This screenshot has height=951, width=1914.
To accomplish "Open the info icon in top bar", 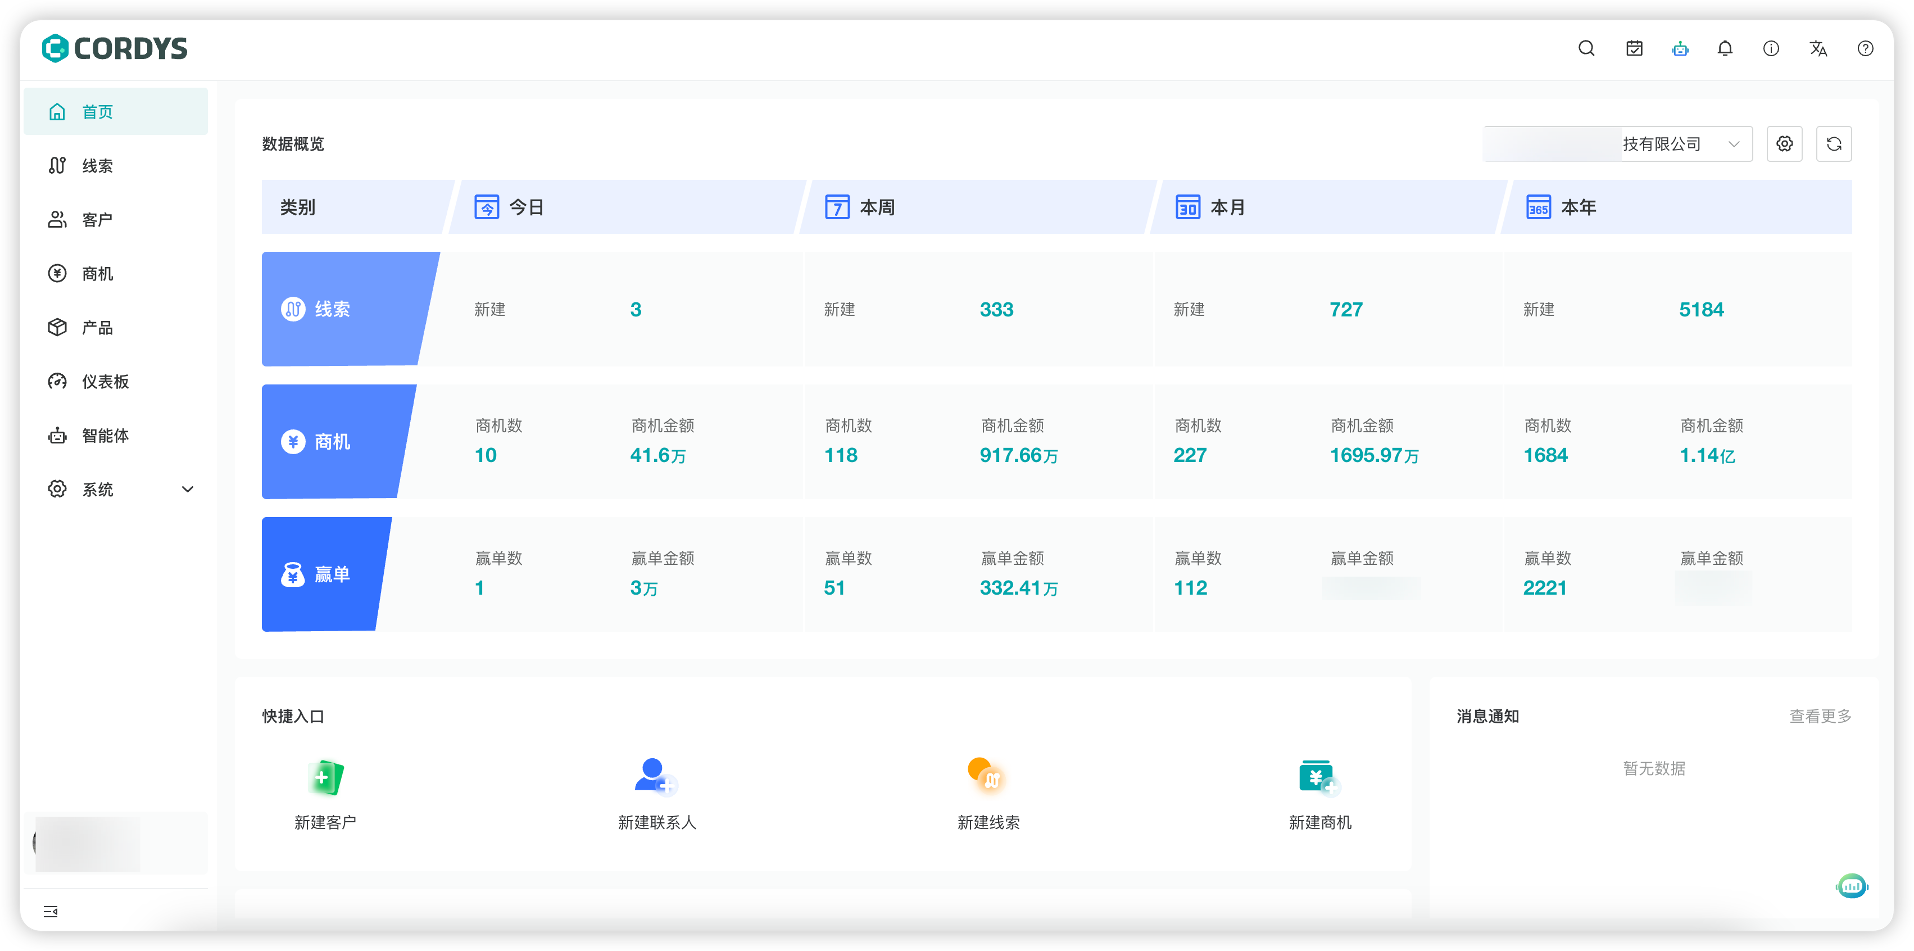I will tap(1771, 48).
